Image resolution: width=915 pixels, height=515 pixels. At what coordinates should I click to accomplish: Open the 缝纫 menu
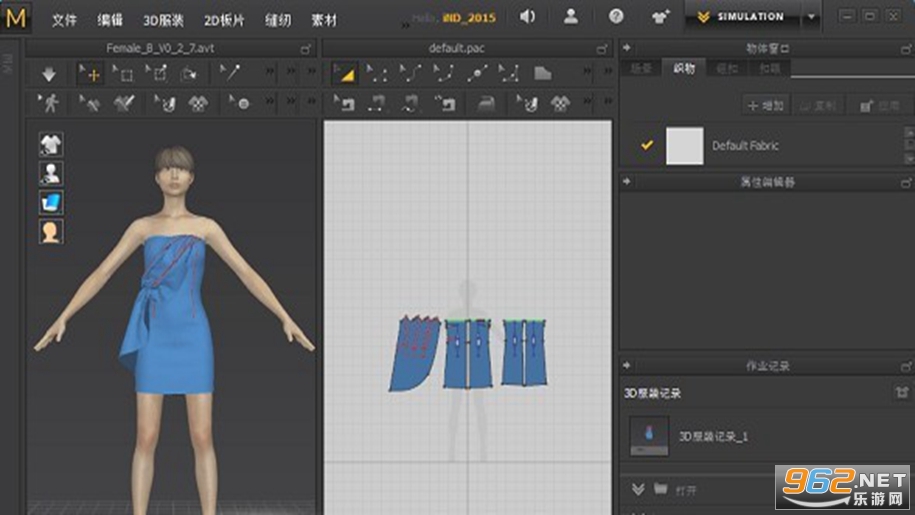click(x=278, y=20)
